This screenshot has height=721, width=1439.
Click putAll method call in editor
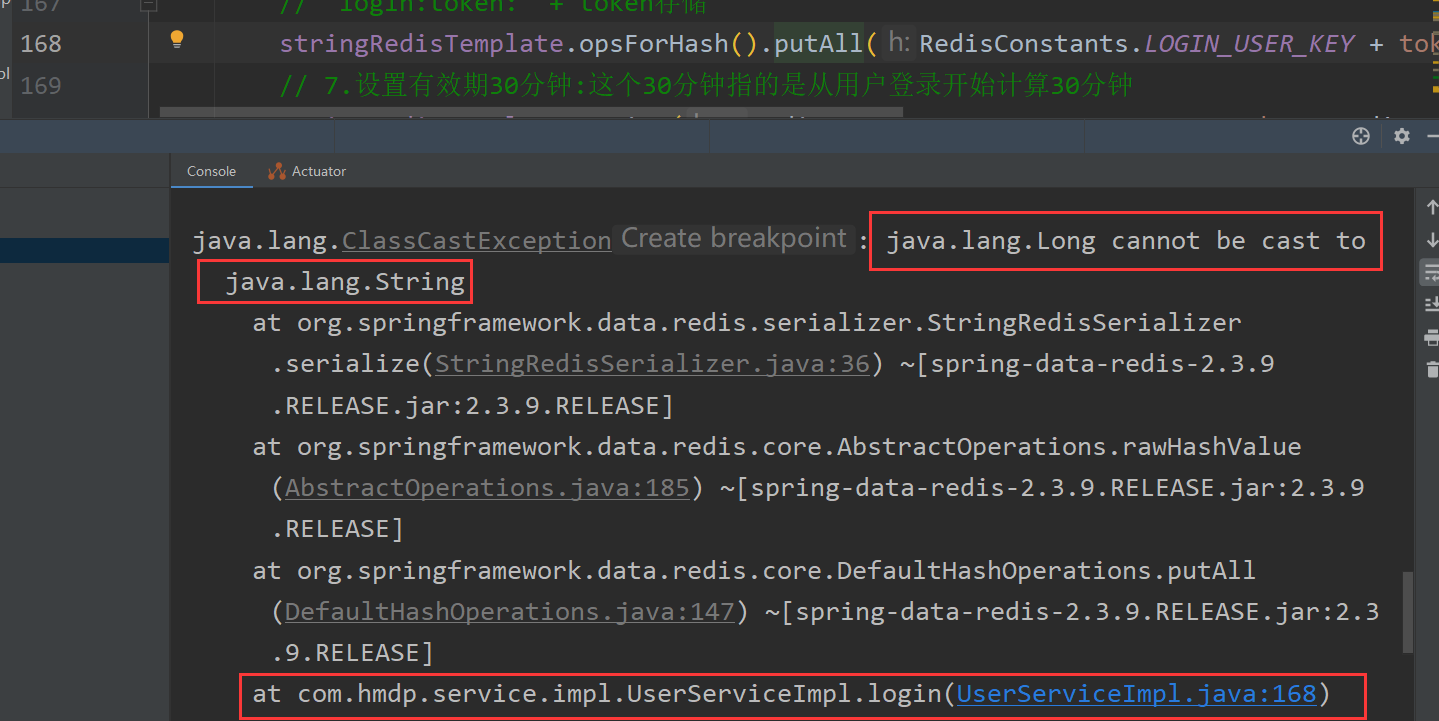pyautogui.click(x=819, y=44)
